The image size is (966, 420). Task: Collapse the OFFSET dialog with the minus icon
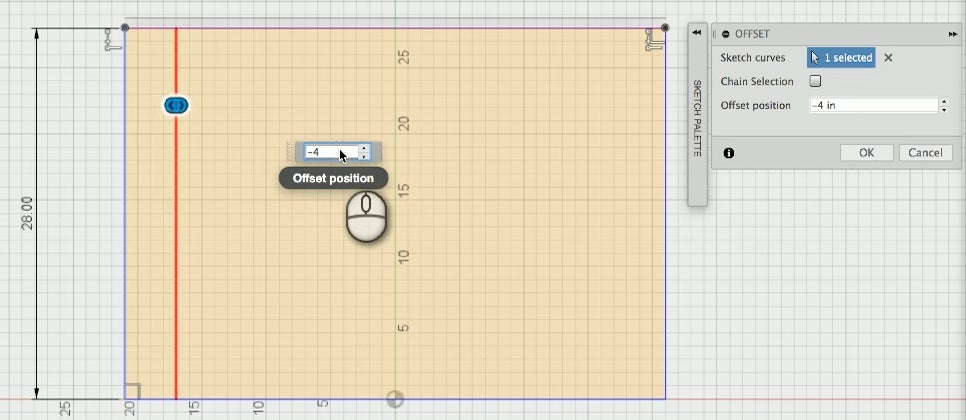coord(726,34)
